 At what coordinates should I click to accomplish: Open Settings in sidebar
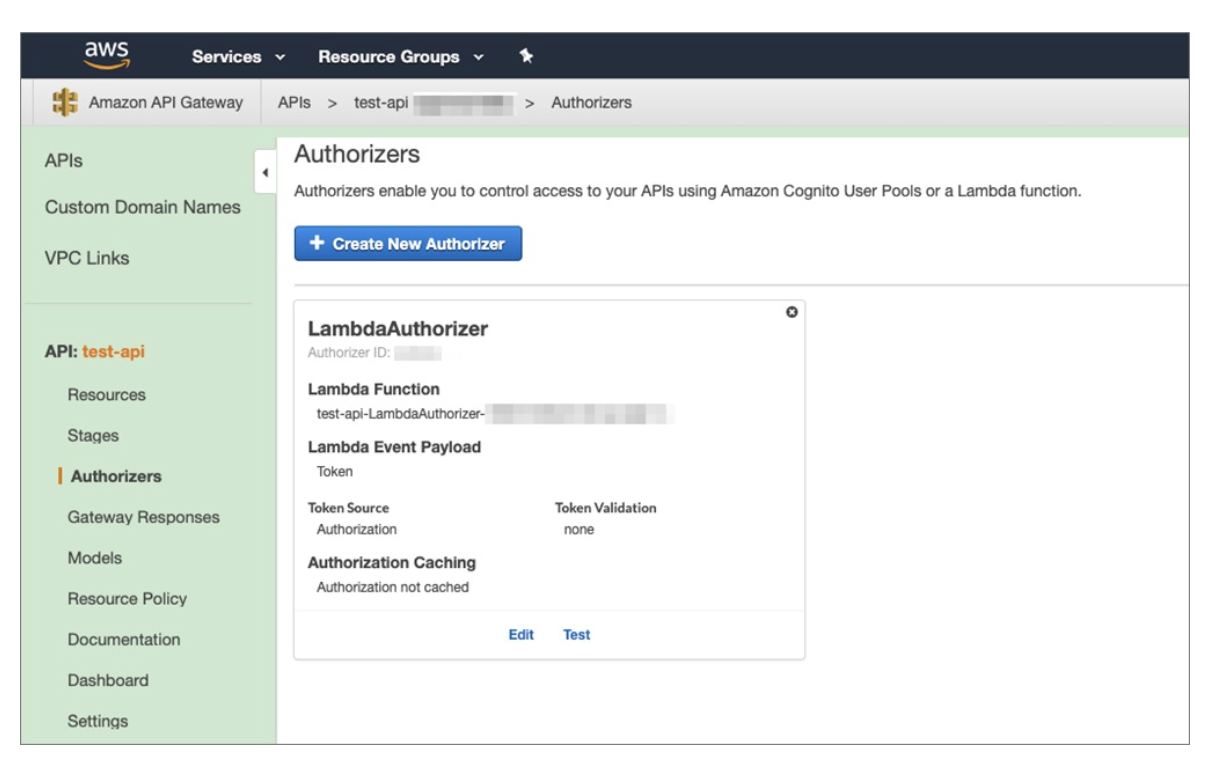pyautogui.click(x=98, y=721)
